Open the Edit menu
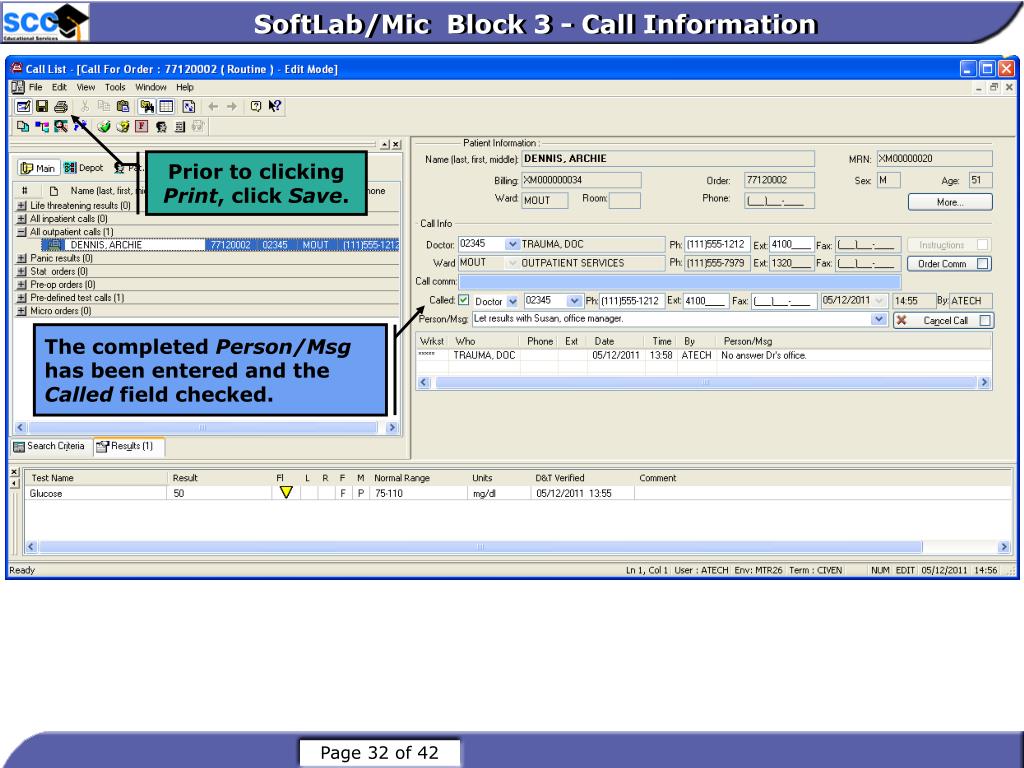1024x768 pixels. 59,87
